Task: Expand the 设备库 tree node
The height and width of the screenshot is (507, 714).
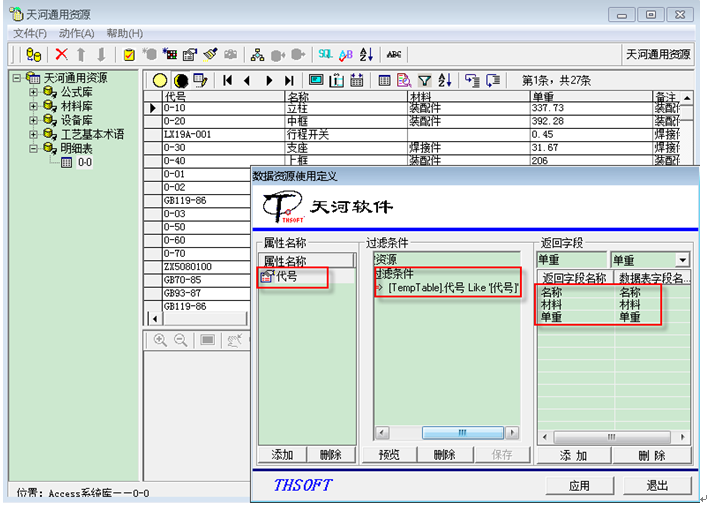Action: pos(33,120)
